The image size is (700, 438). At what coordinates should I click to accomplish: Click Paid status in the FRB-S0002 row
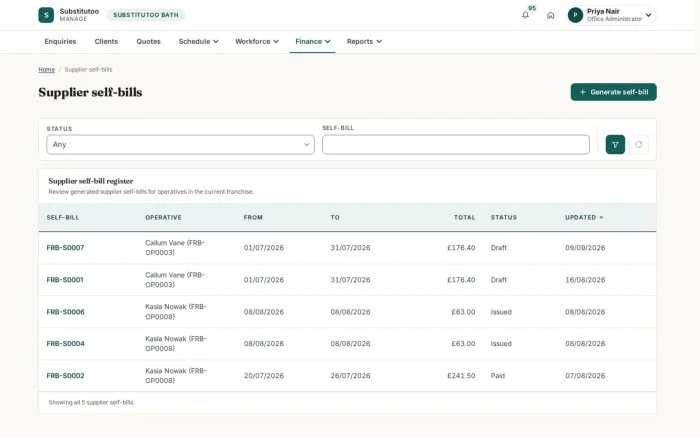(x=498, y=376)
